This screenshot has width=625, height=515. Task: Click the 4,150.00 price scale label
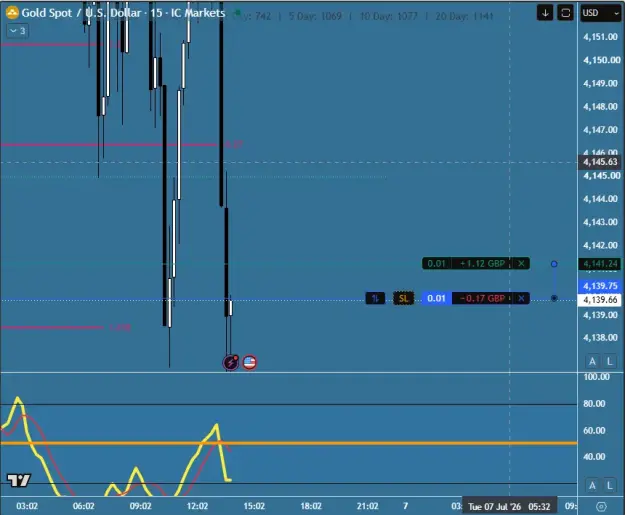601,60
